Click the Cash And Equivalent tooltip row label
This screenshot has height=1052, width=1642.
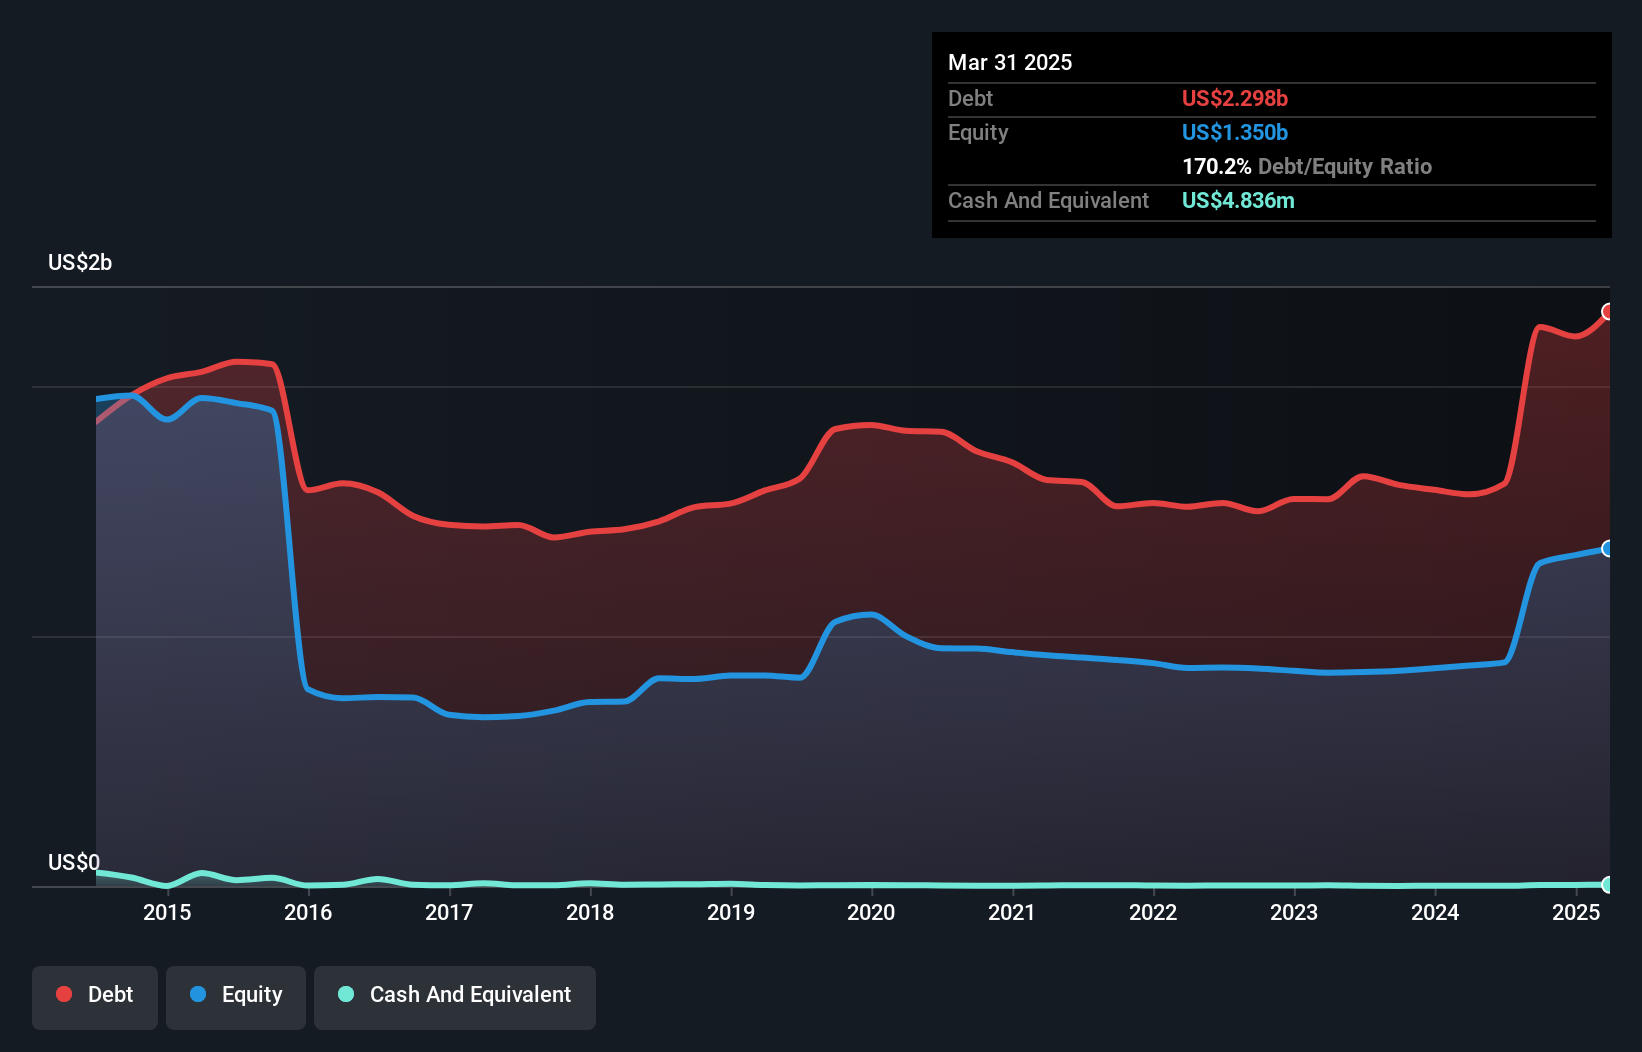(1048, 200)
